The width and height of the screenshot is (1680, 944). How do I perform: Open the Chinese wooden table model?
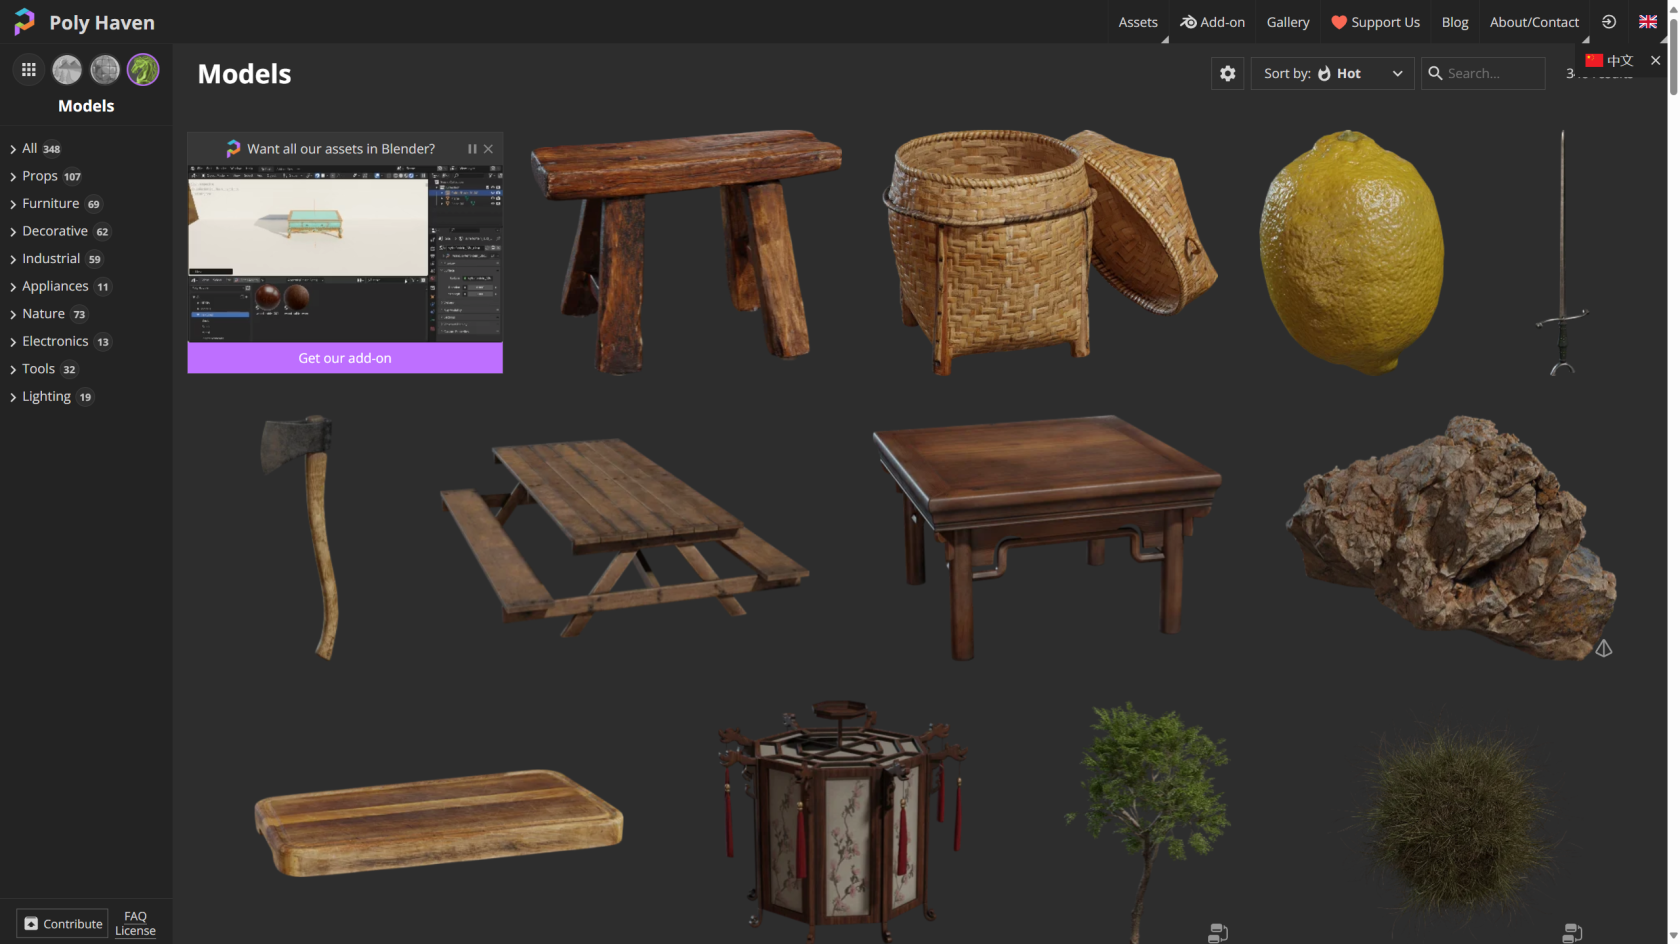(1046, 537)
